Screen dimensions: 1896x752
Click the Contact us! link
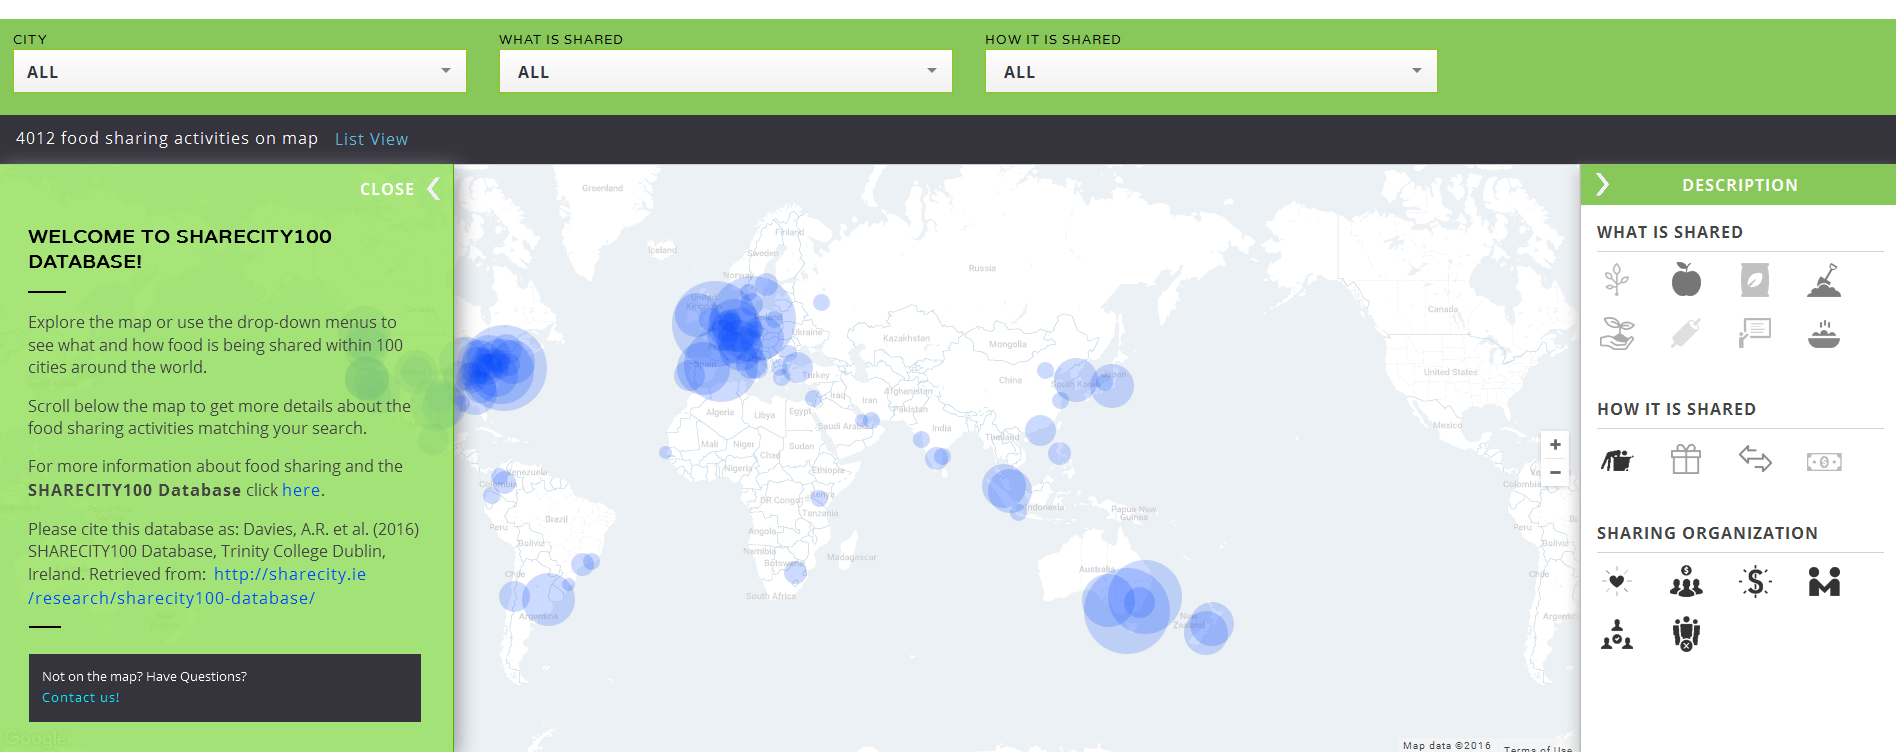tap(81, 698)
